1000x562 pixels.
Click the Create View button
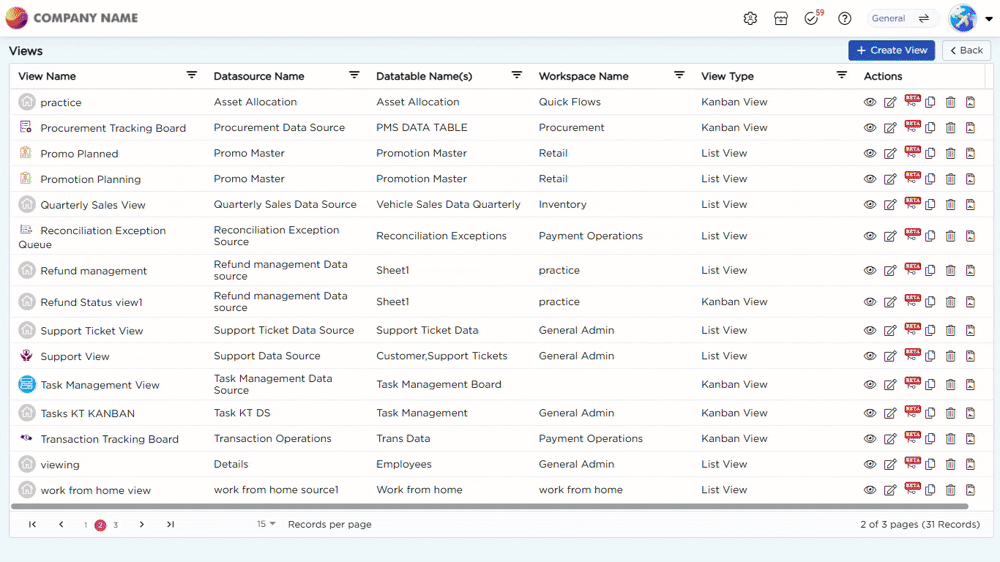pos(891,50)
